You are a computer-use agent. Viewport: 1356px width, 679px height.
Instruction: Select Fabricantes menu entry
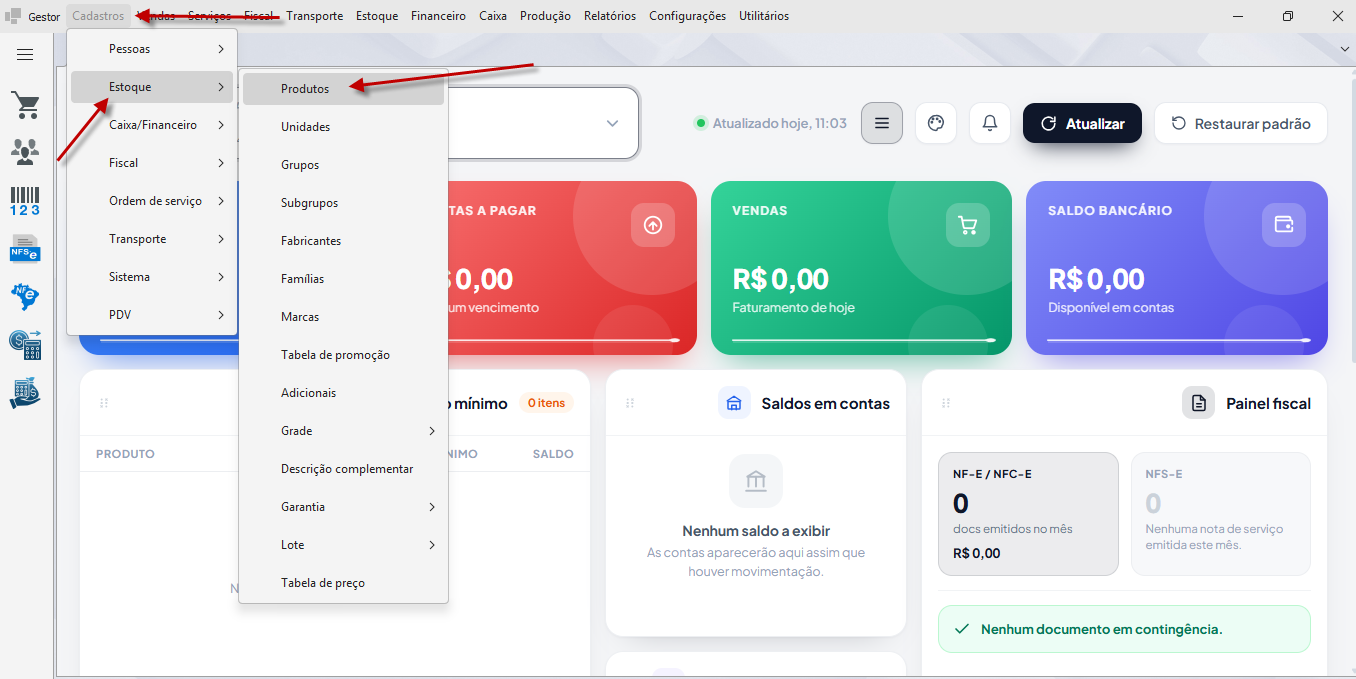tap(343, 241)
